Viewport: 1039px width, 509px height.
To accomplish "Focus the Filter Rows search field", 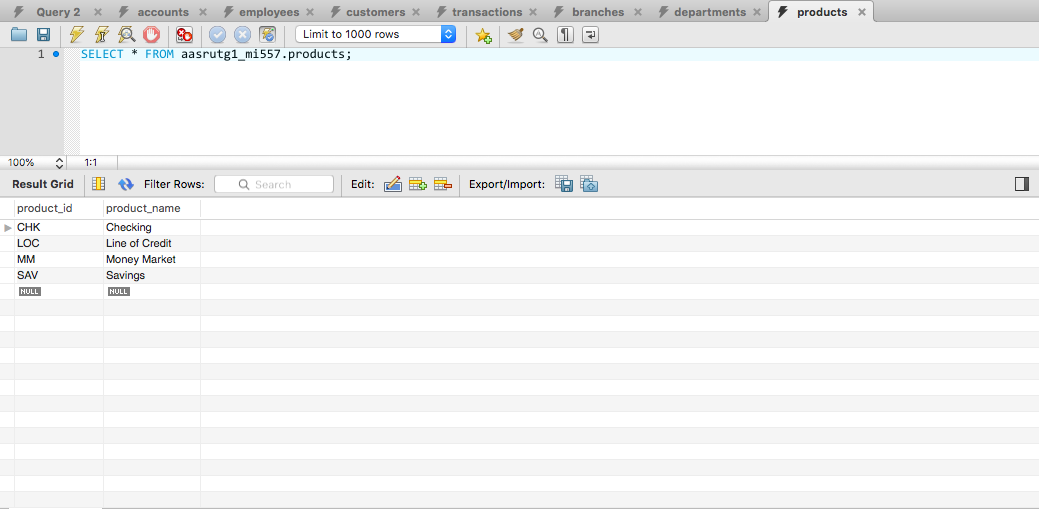I will pos(274,184).
